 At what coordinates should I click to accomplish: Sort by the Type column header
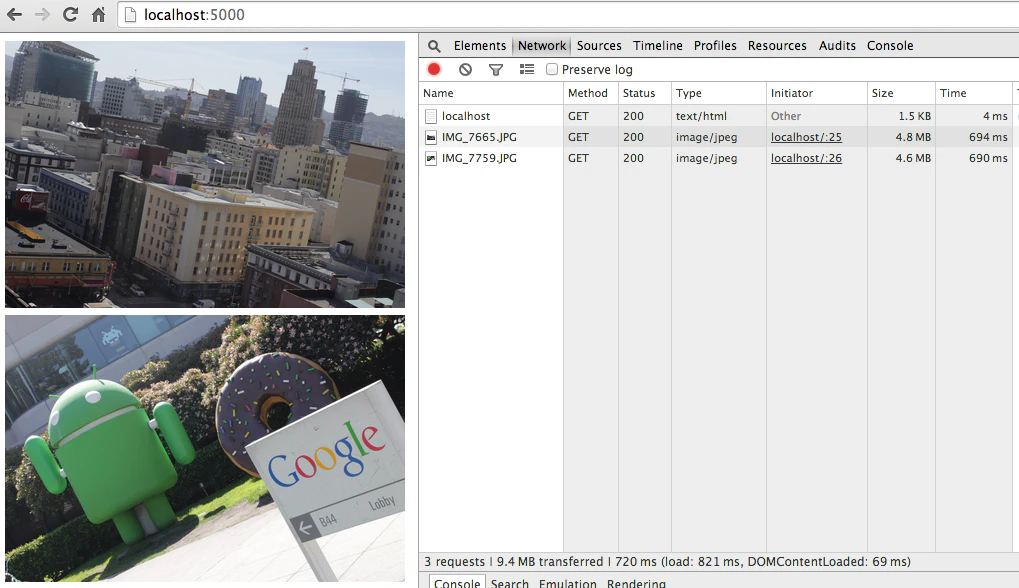point(719,93)
